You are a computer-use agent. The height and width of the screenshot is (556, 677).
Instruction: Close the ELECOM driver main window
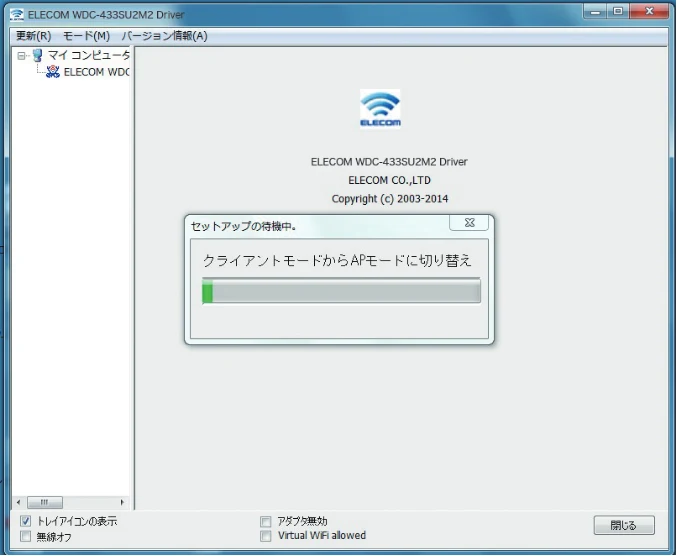[x=649, y=12]
